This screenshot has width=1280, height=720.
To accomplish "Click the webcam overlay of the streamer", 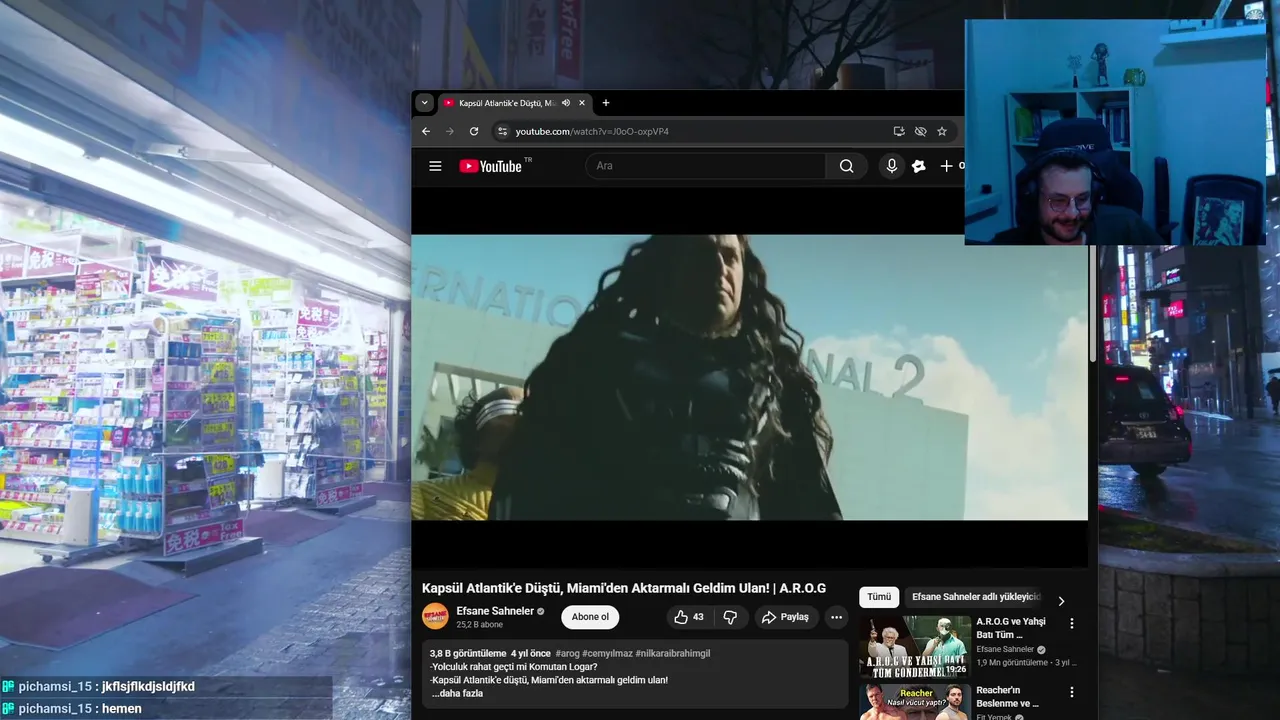I will coord(1115,131).
